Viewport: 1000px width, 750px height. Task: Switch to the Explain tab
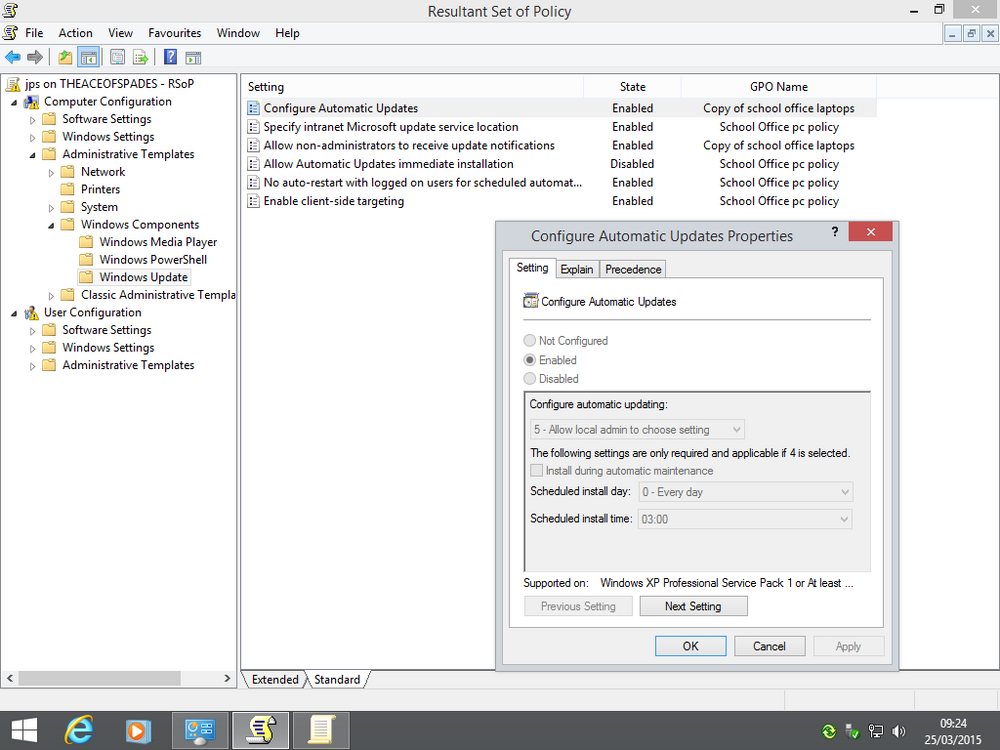(x=577, y=270)
